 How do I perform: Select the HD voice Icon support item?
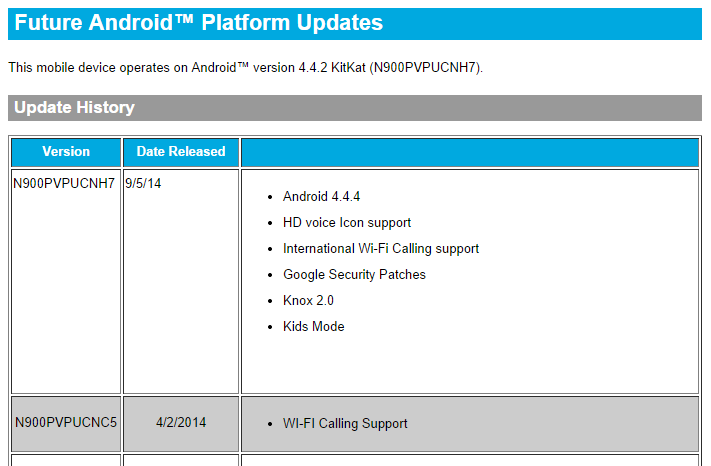[x=347, y=223]
